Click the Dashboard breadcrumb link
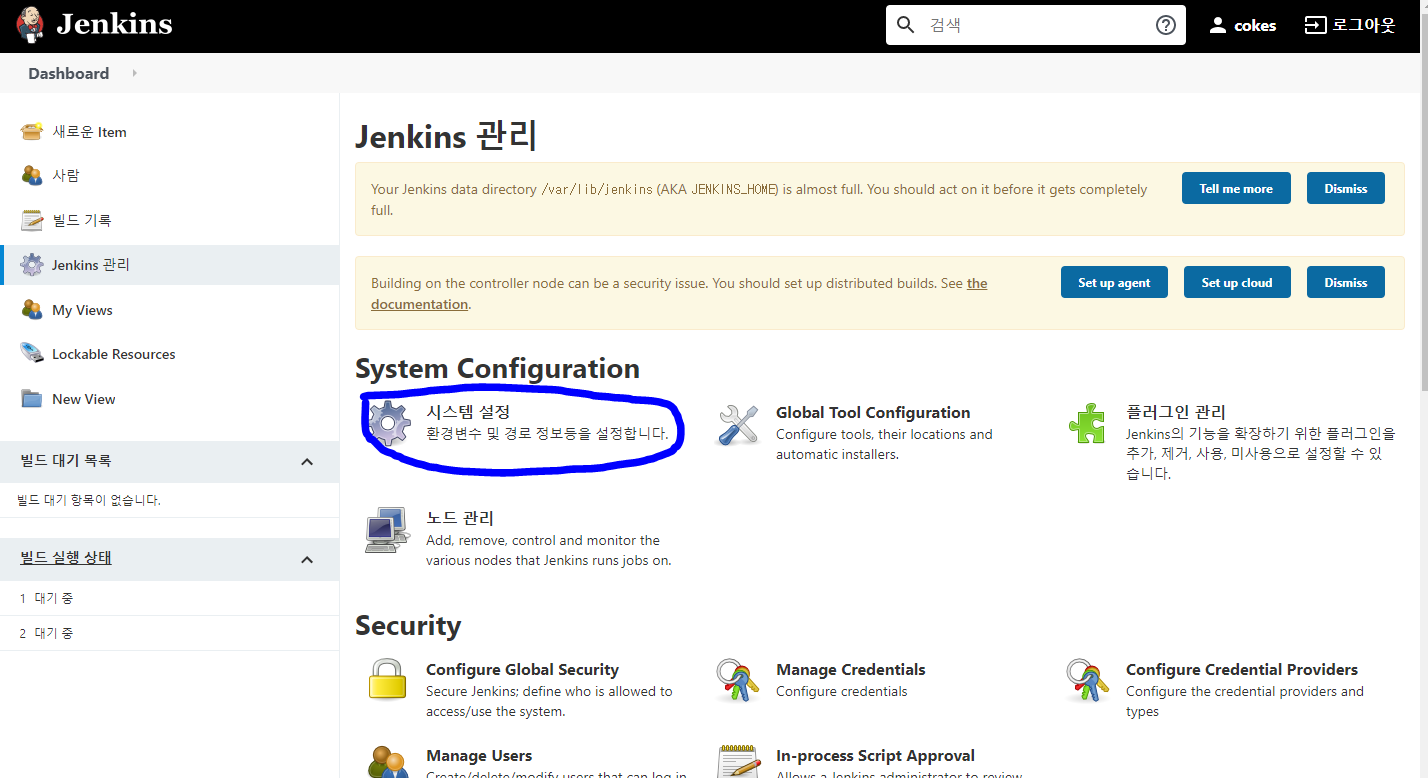The width and height of the screenshot is (1428, 778). [69, 73]
